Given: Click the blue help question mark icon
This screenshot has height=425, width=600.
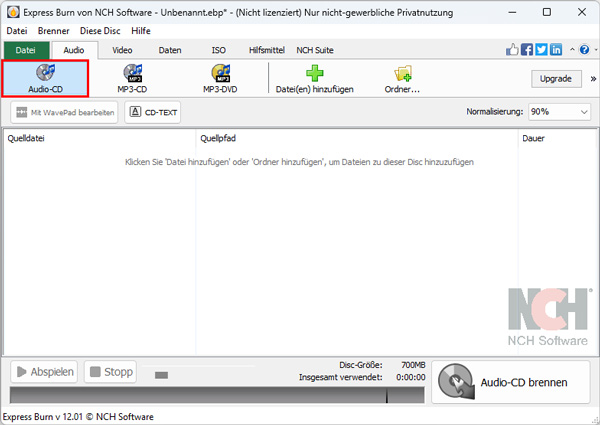Looking at the screenshot, I should tap(584, 49).
